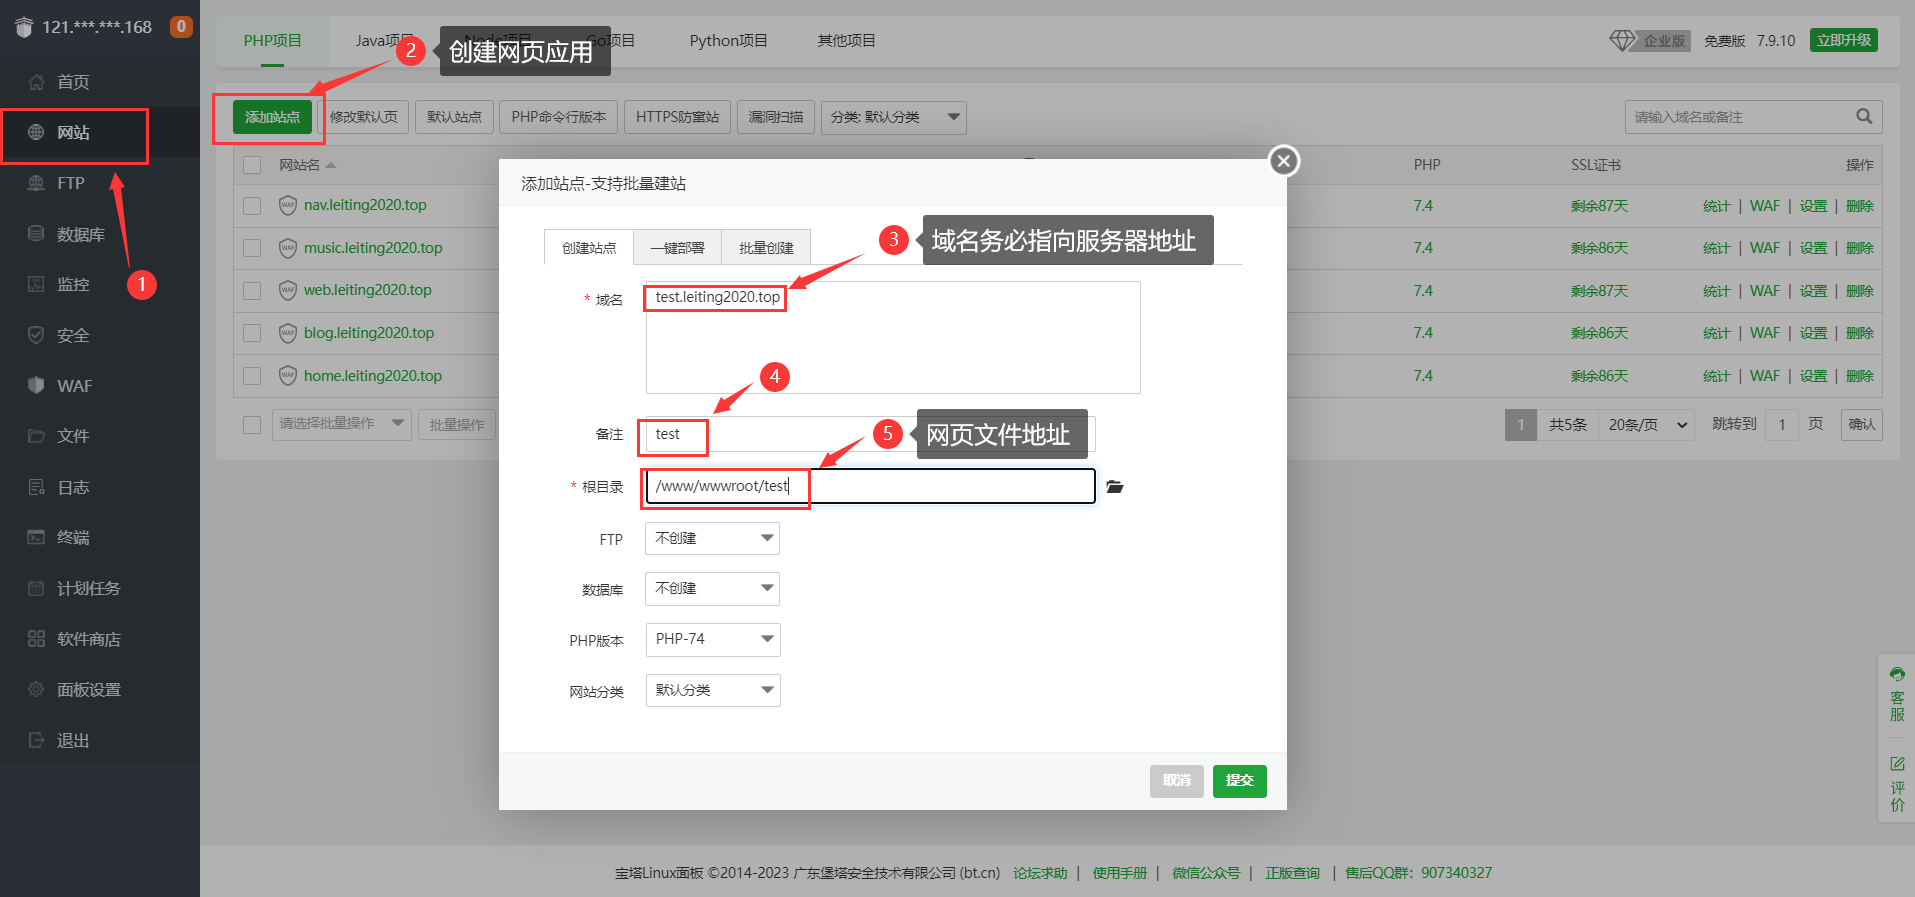Click the WAF shield icon in sidebar
This screenshot has width=1915, height=897.
[x=37, y=385]
